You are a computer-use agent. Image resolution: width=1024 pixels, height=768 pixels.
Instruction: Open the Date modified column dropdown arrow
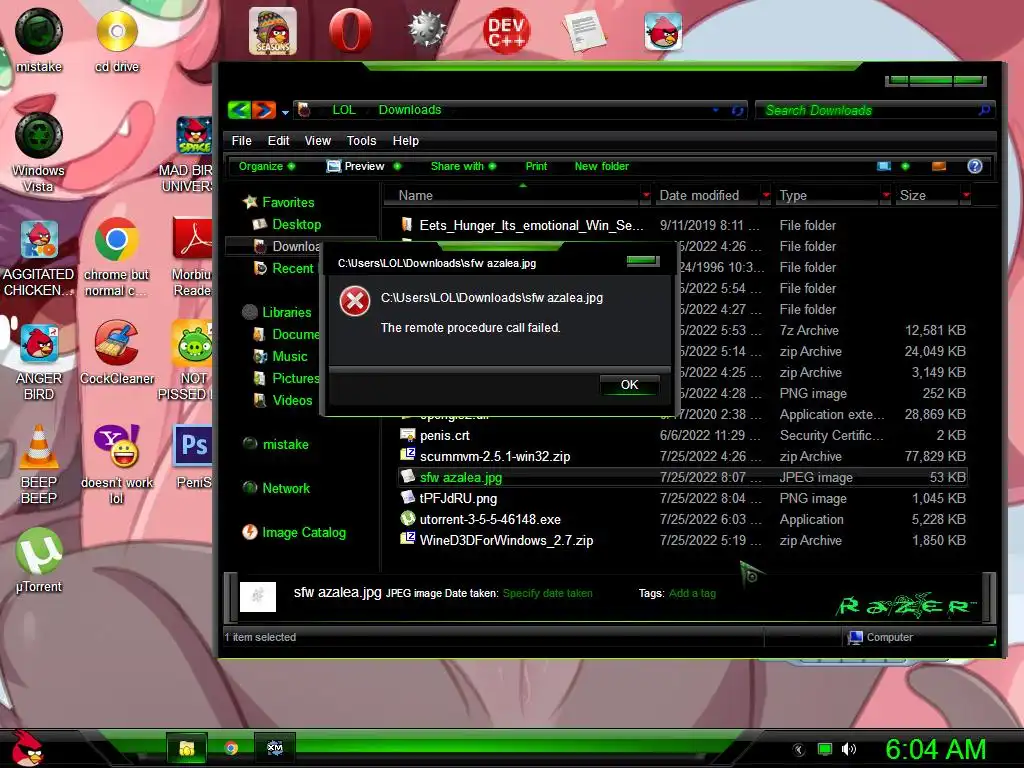coord(766,195)
